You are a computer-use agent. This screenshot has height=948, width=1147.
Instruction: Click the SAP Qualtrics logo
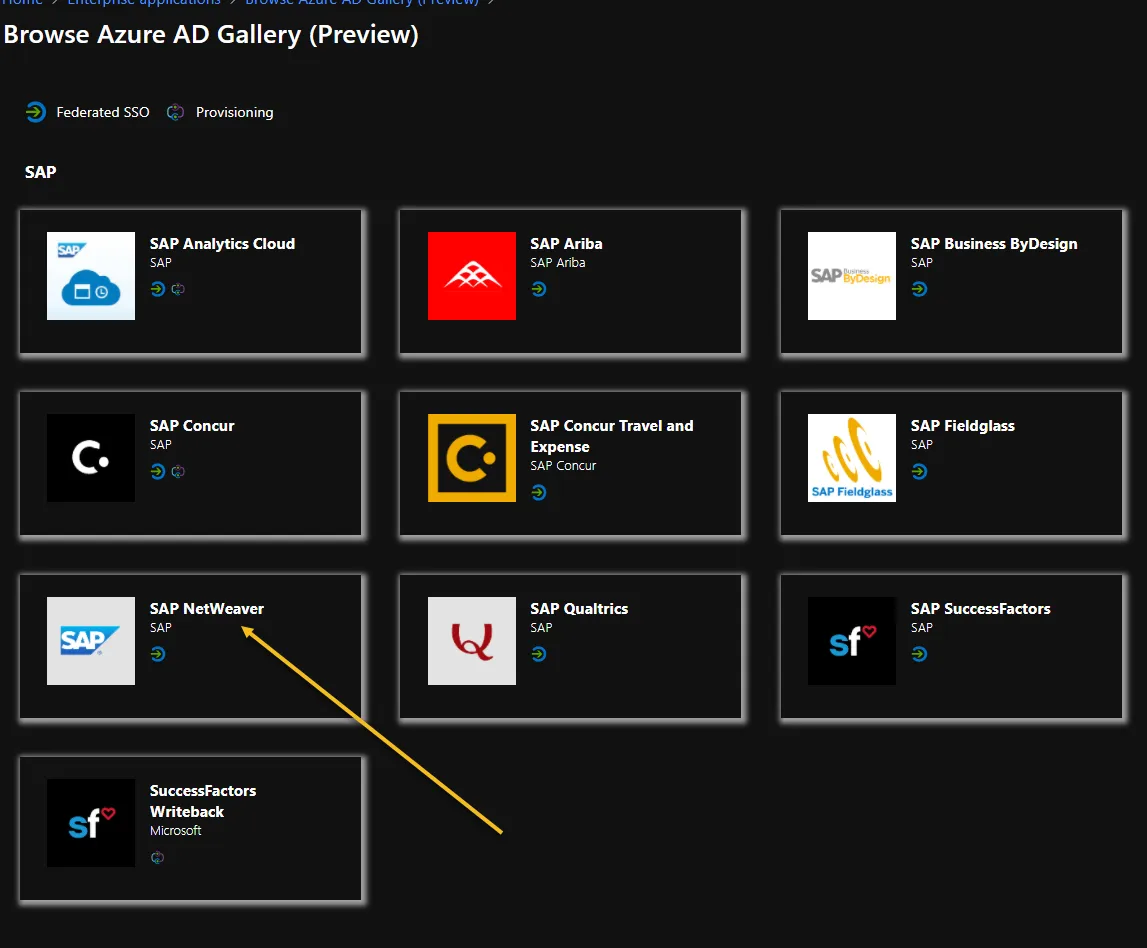pos(472,641)
